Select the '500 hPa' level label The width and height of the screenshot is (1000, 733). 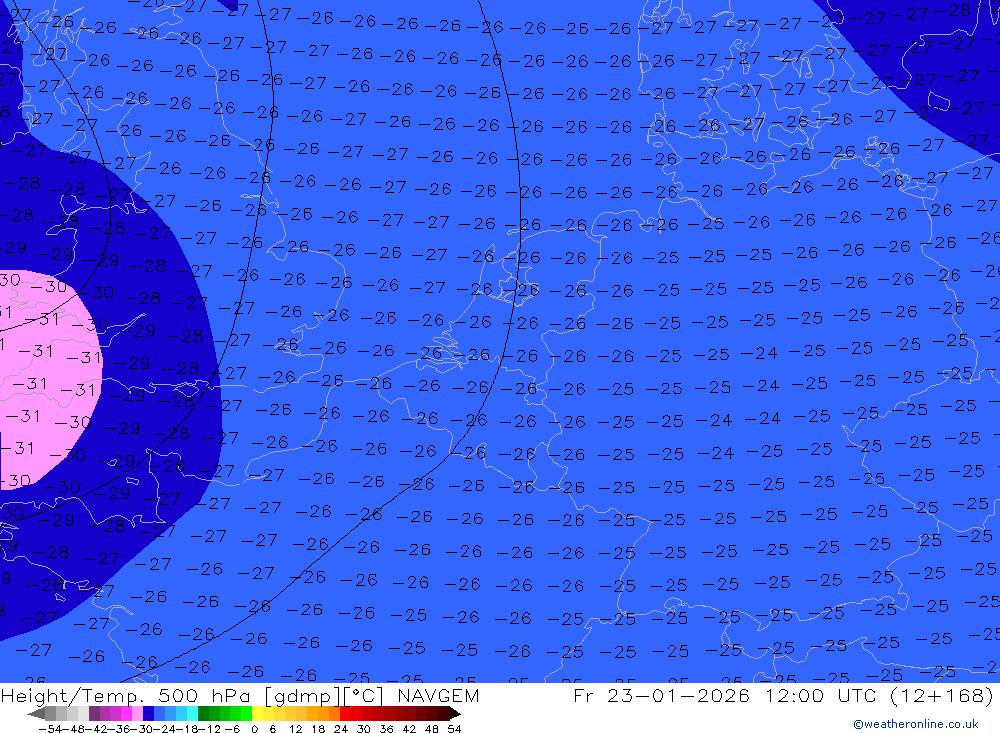coord(202,695)
